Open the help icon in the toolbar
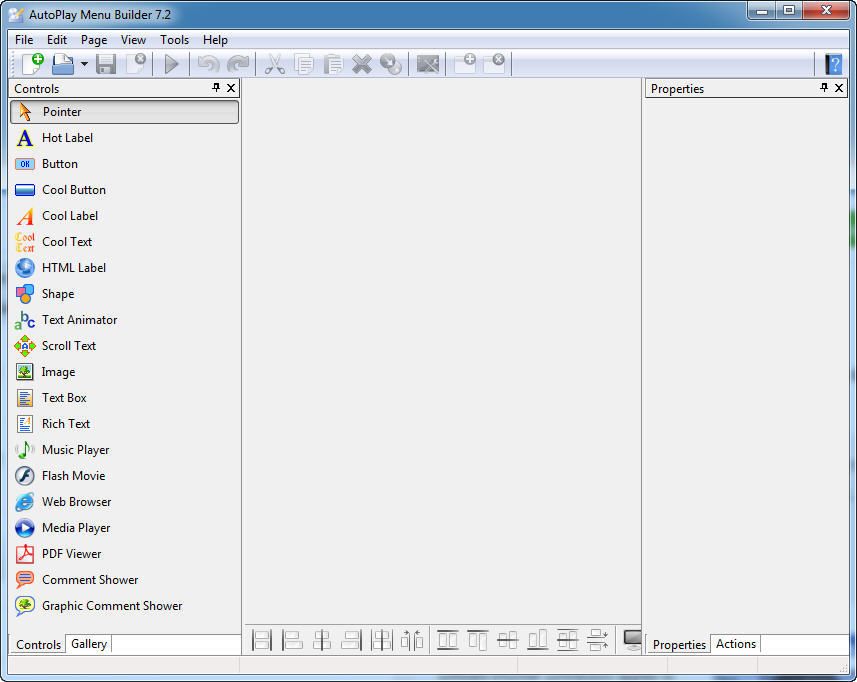The width and height of the screenshot is (857, 682). (833, 64)
